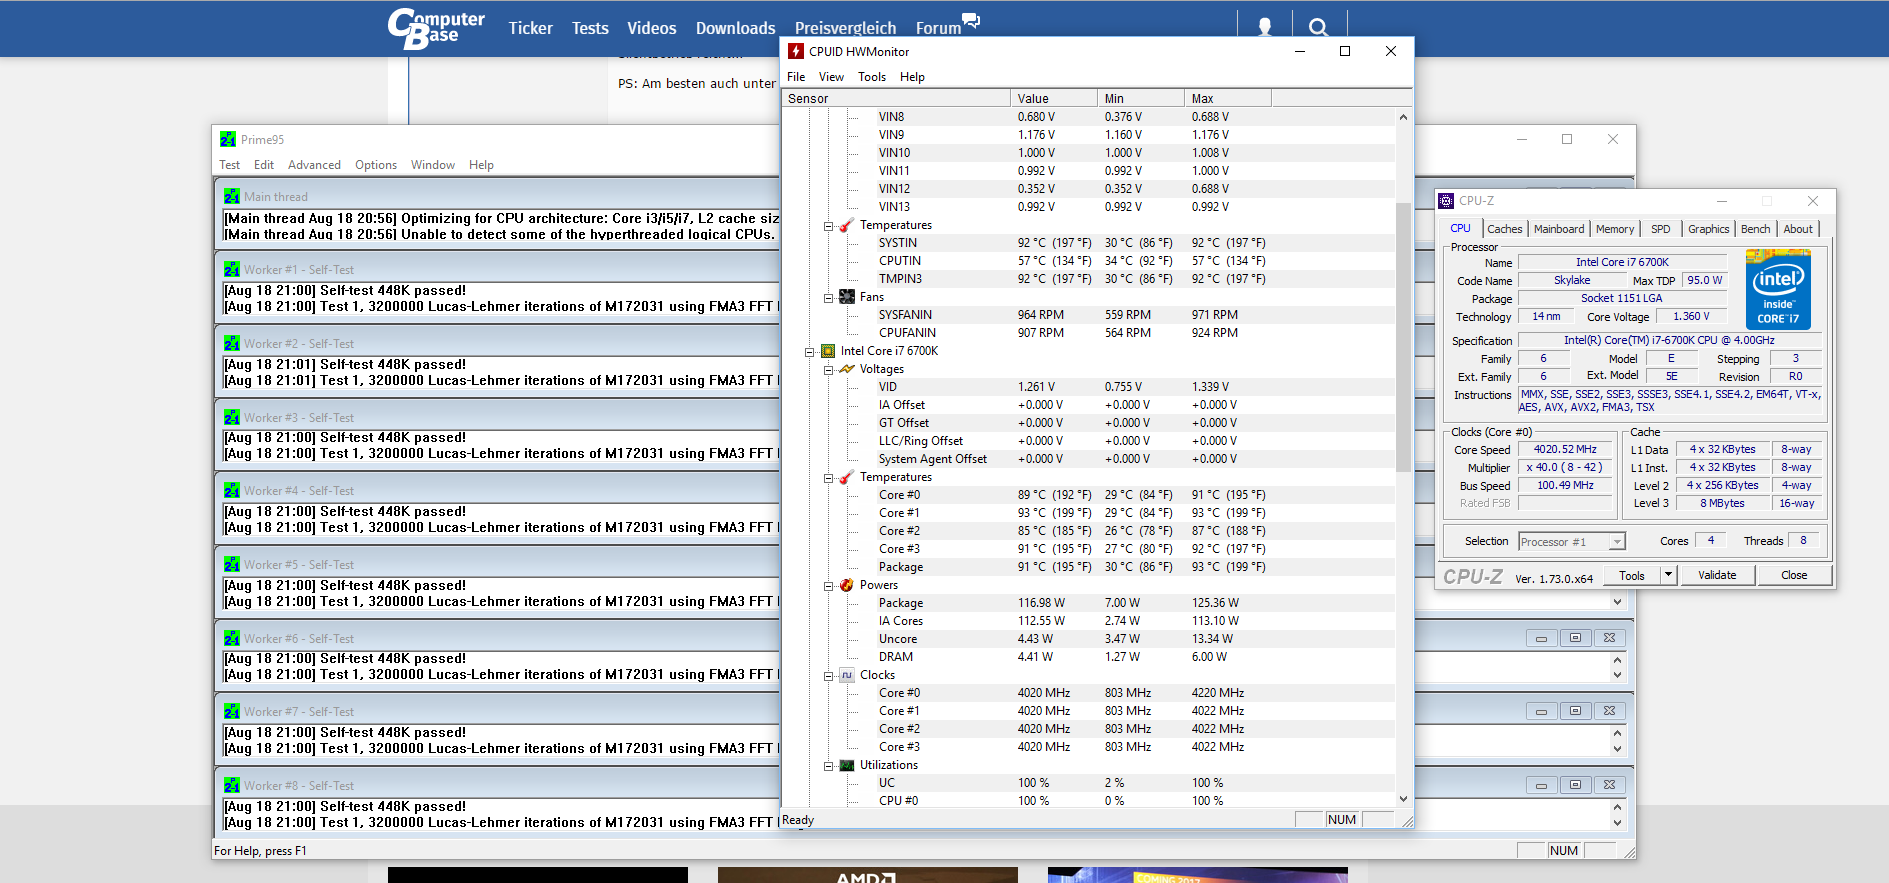This screenshot has width=1889, height=883.
Task: Click the Worker #2 window icon
Action: pyautogui.click(x=232, y=344)
